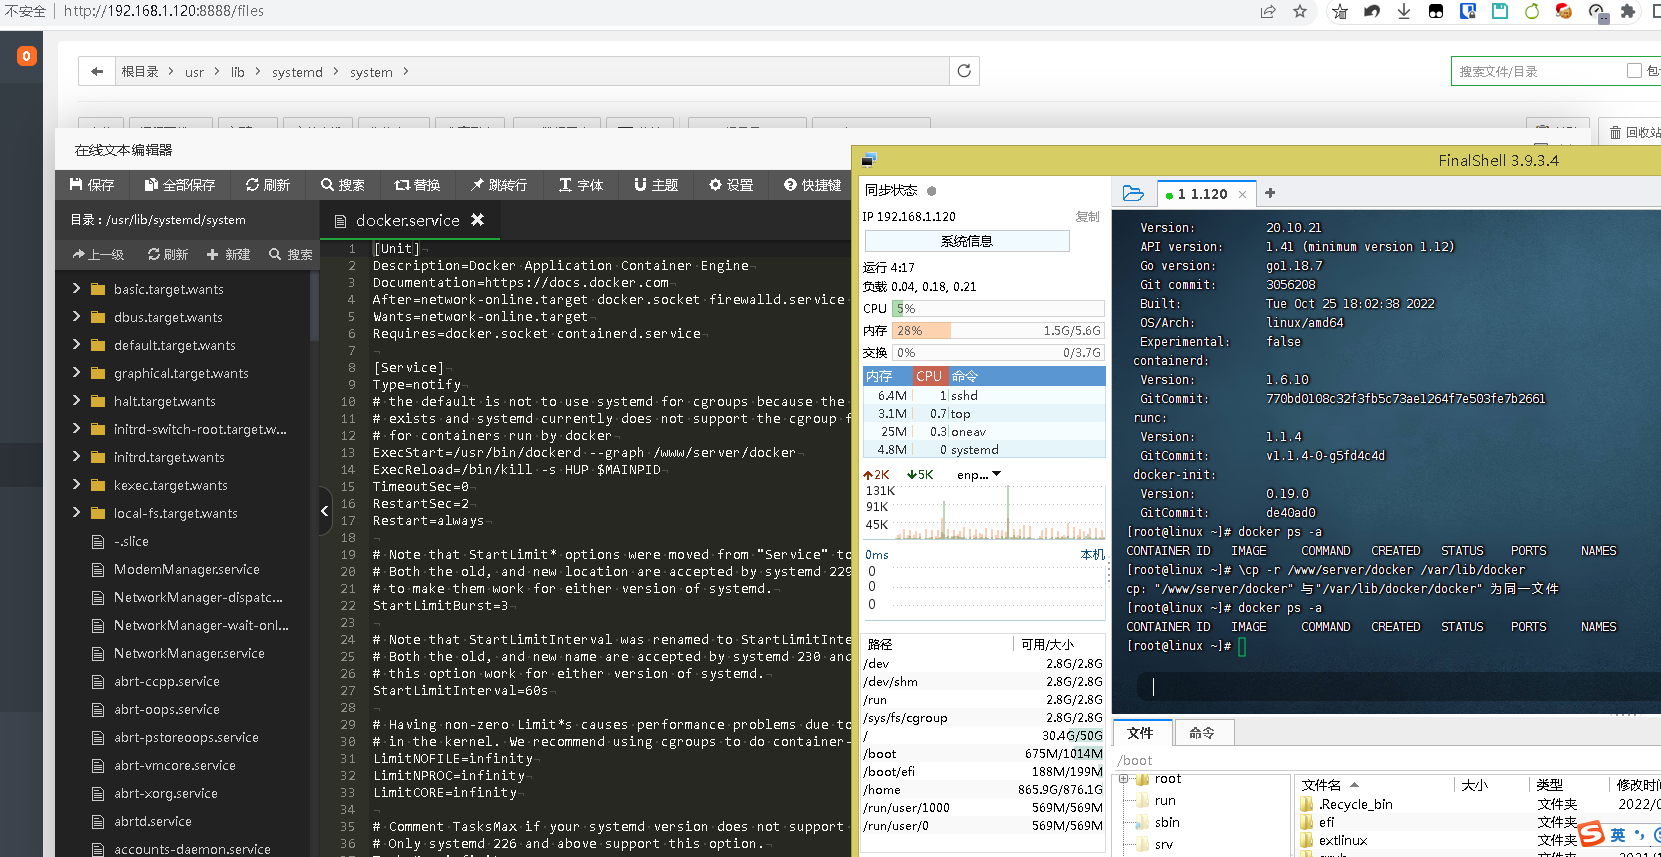Open the Shortcuts help in editor toolbar
The width and height of the screenshot is (1661, 857).
813,185
